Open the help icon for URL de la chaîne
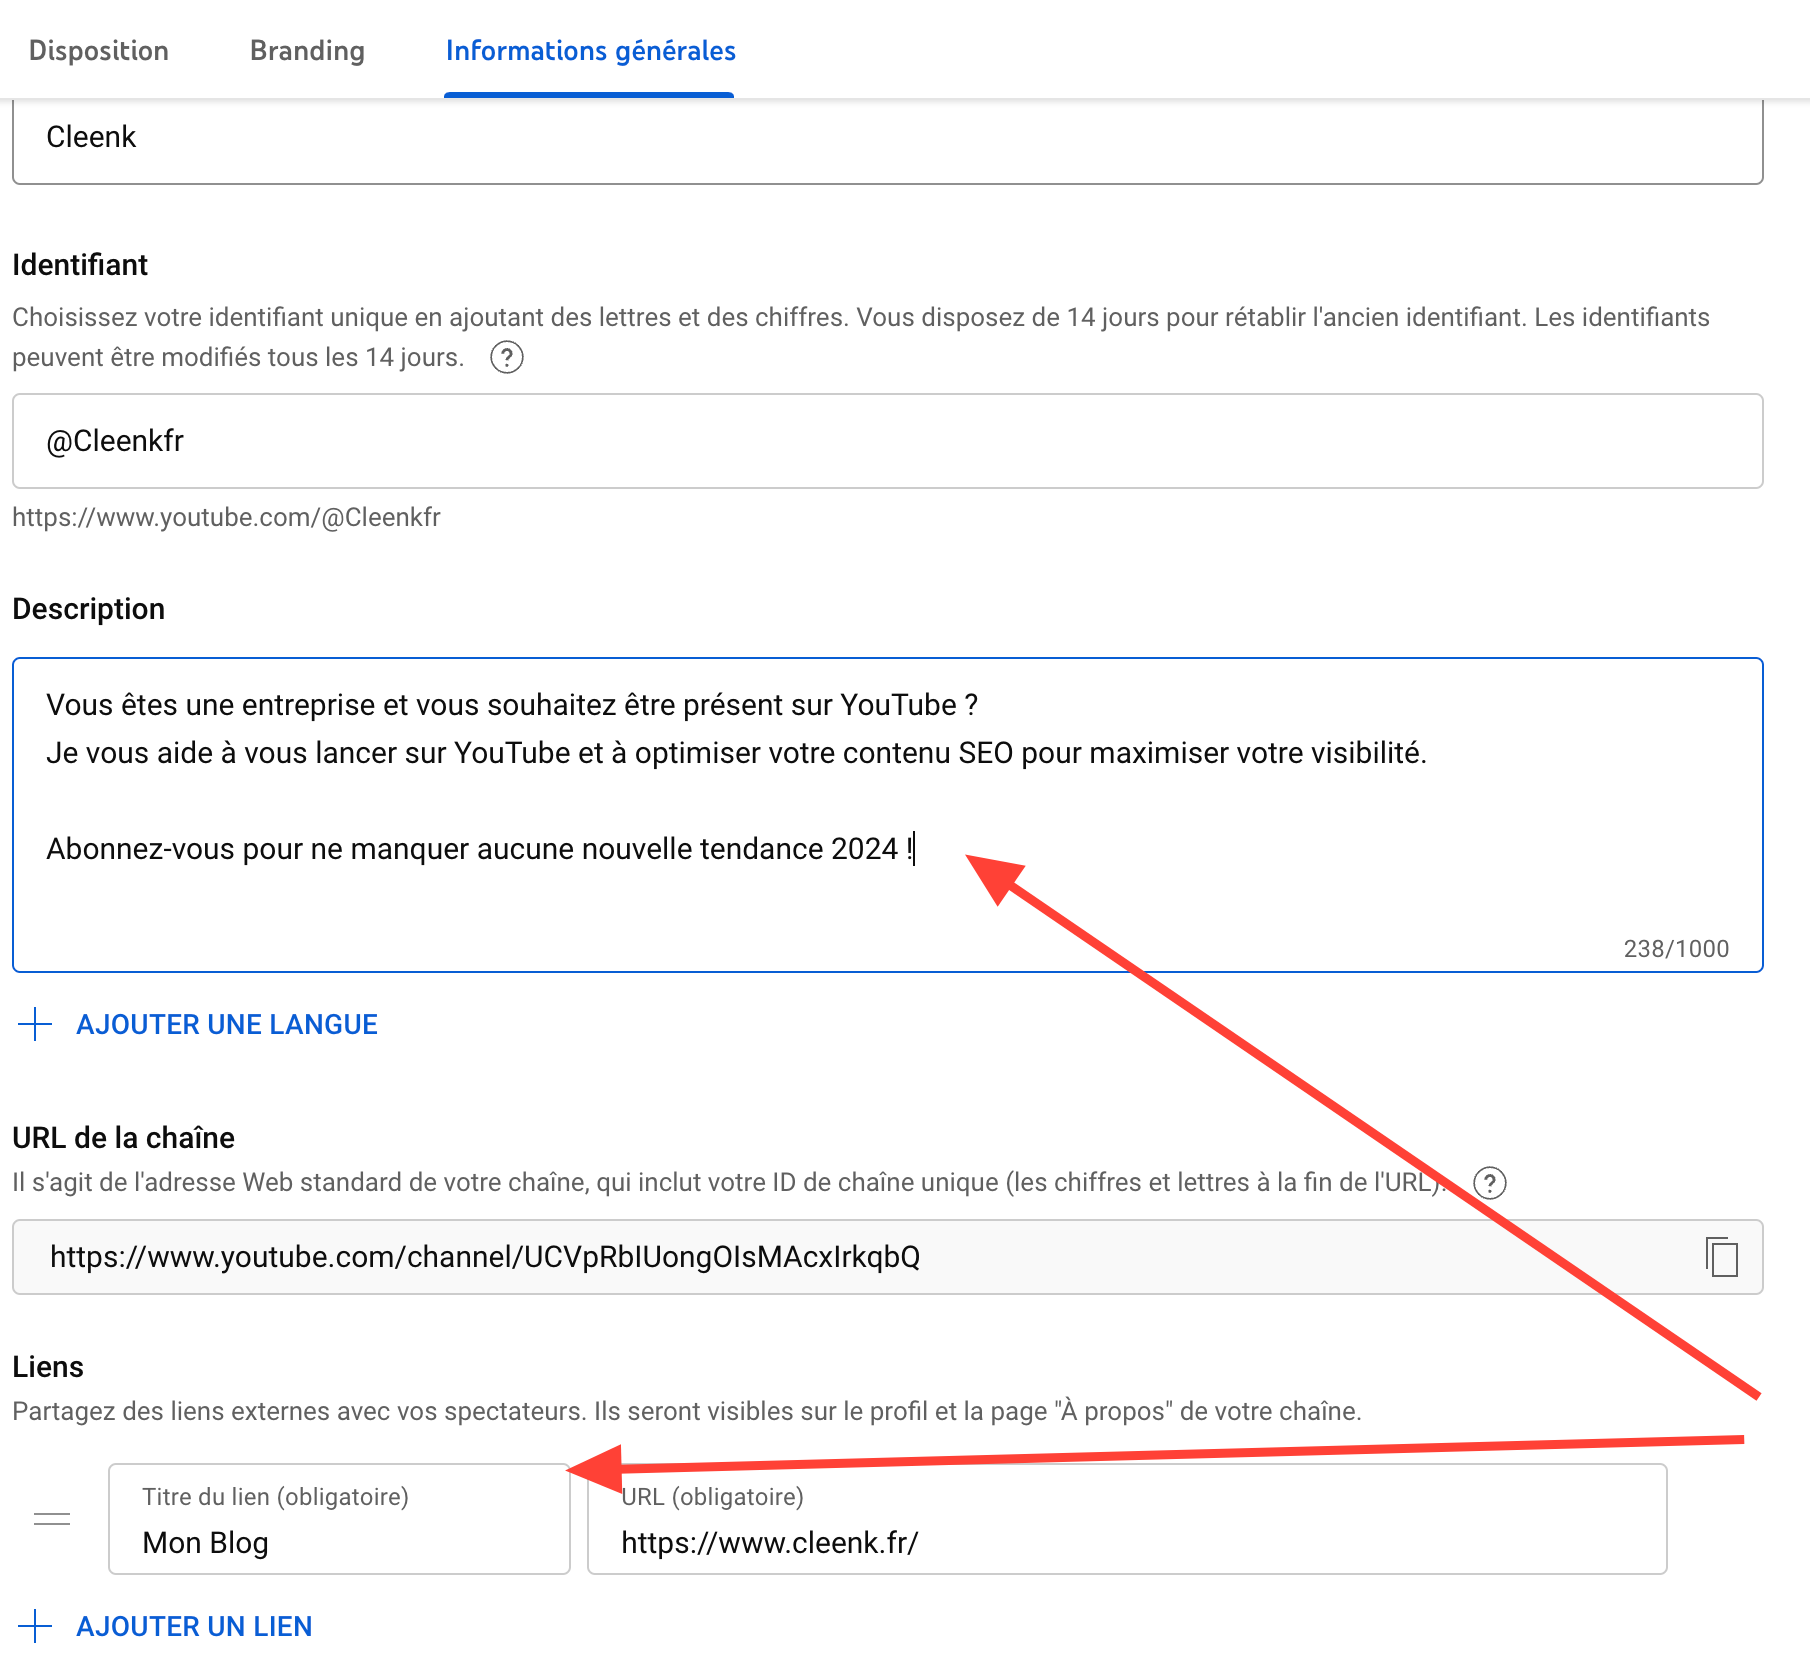This screenshot has height=1672, width=1810. tap(1490, 1183)
